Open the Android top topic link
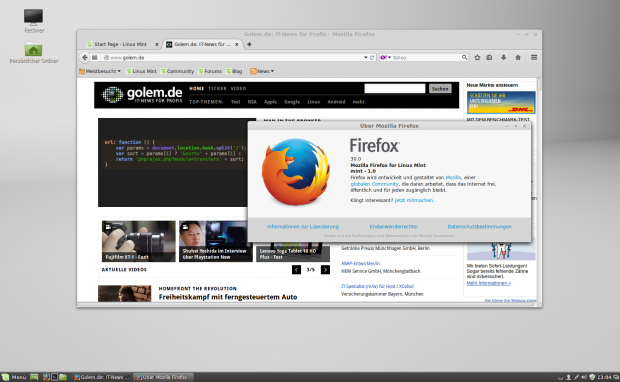The height and width of the screenshot is (382, 620). coord(336,102)
